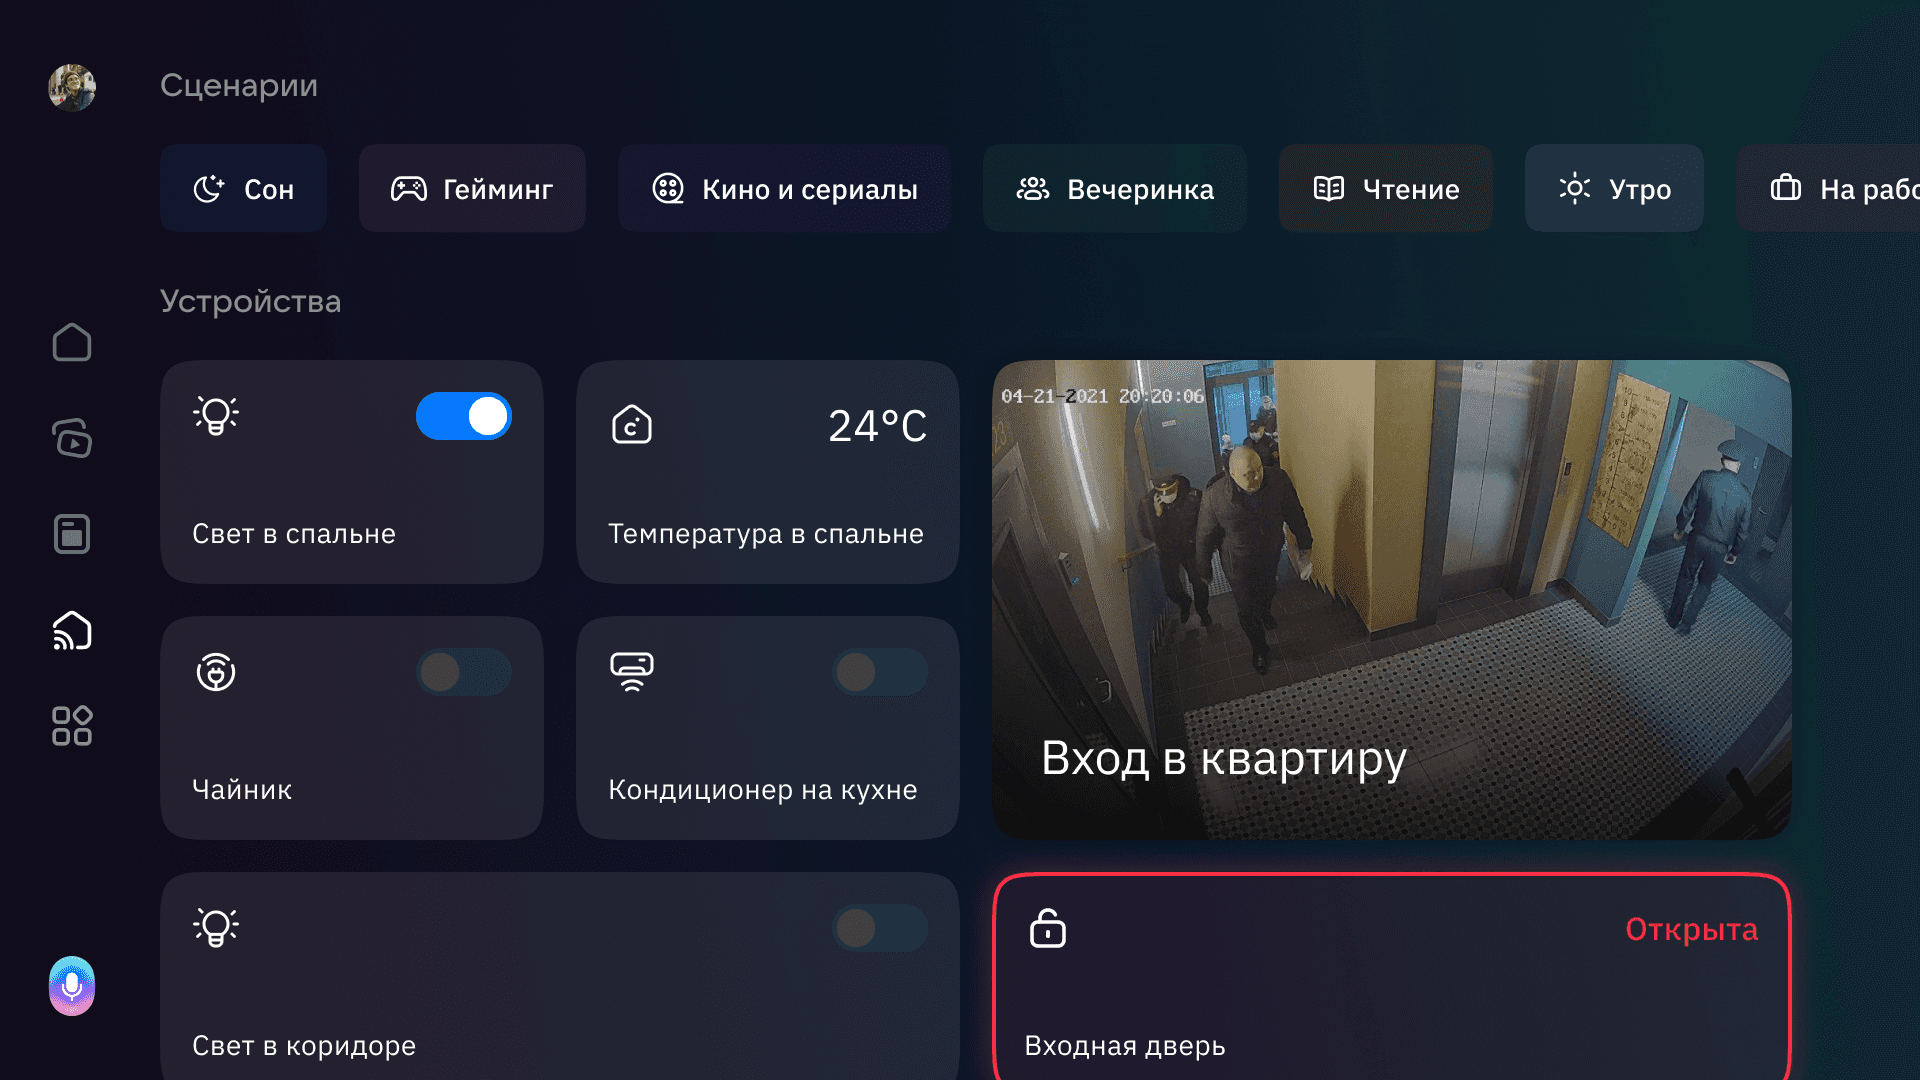
Task: Go to Home icon in sidebar
Action: tap(72, 343)
